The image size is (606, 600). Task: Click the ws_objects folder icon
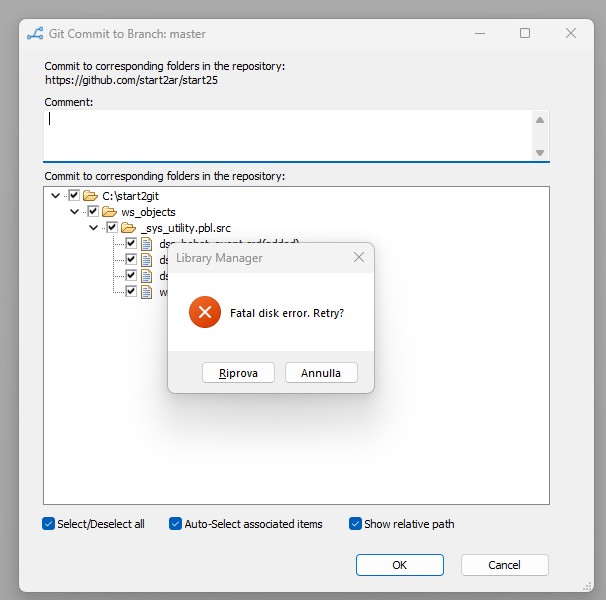pyautogui.click(x=110, y=212)
